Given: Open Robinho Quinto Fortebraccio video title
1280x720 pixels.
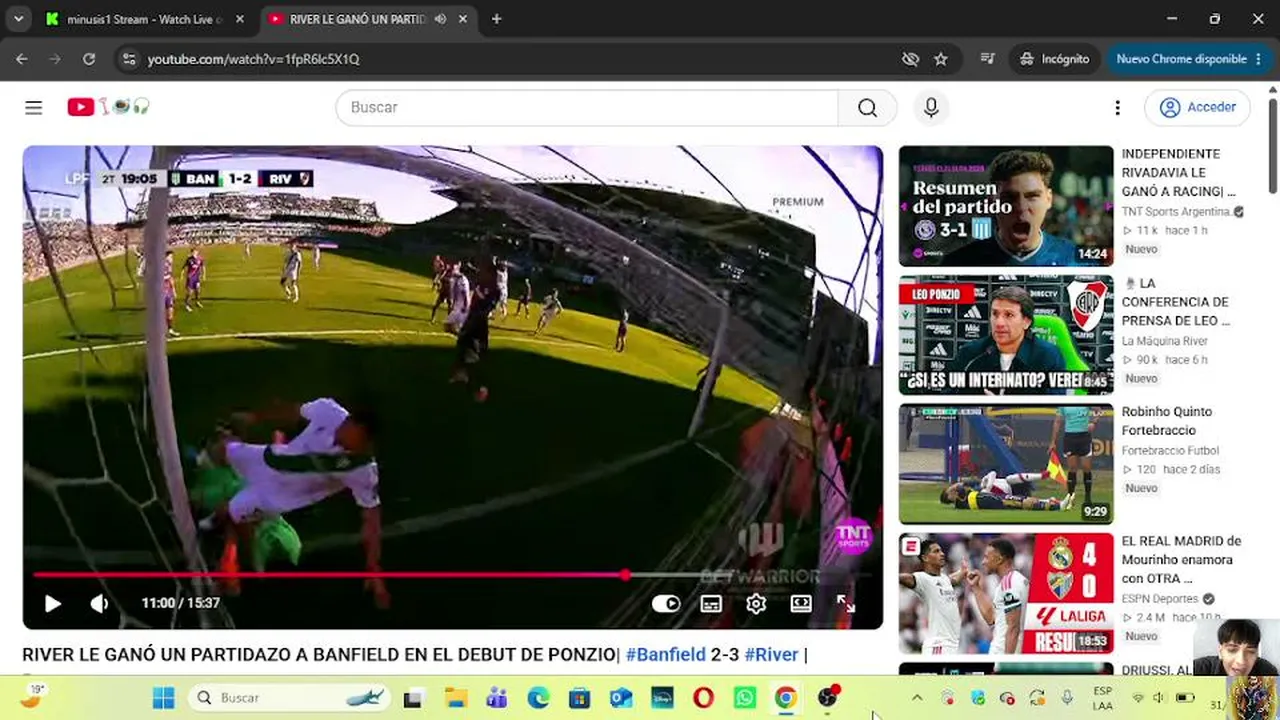Looking at the screenshot, I should click(x=1167, y=421).
